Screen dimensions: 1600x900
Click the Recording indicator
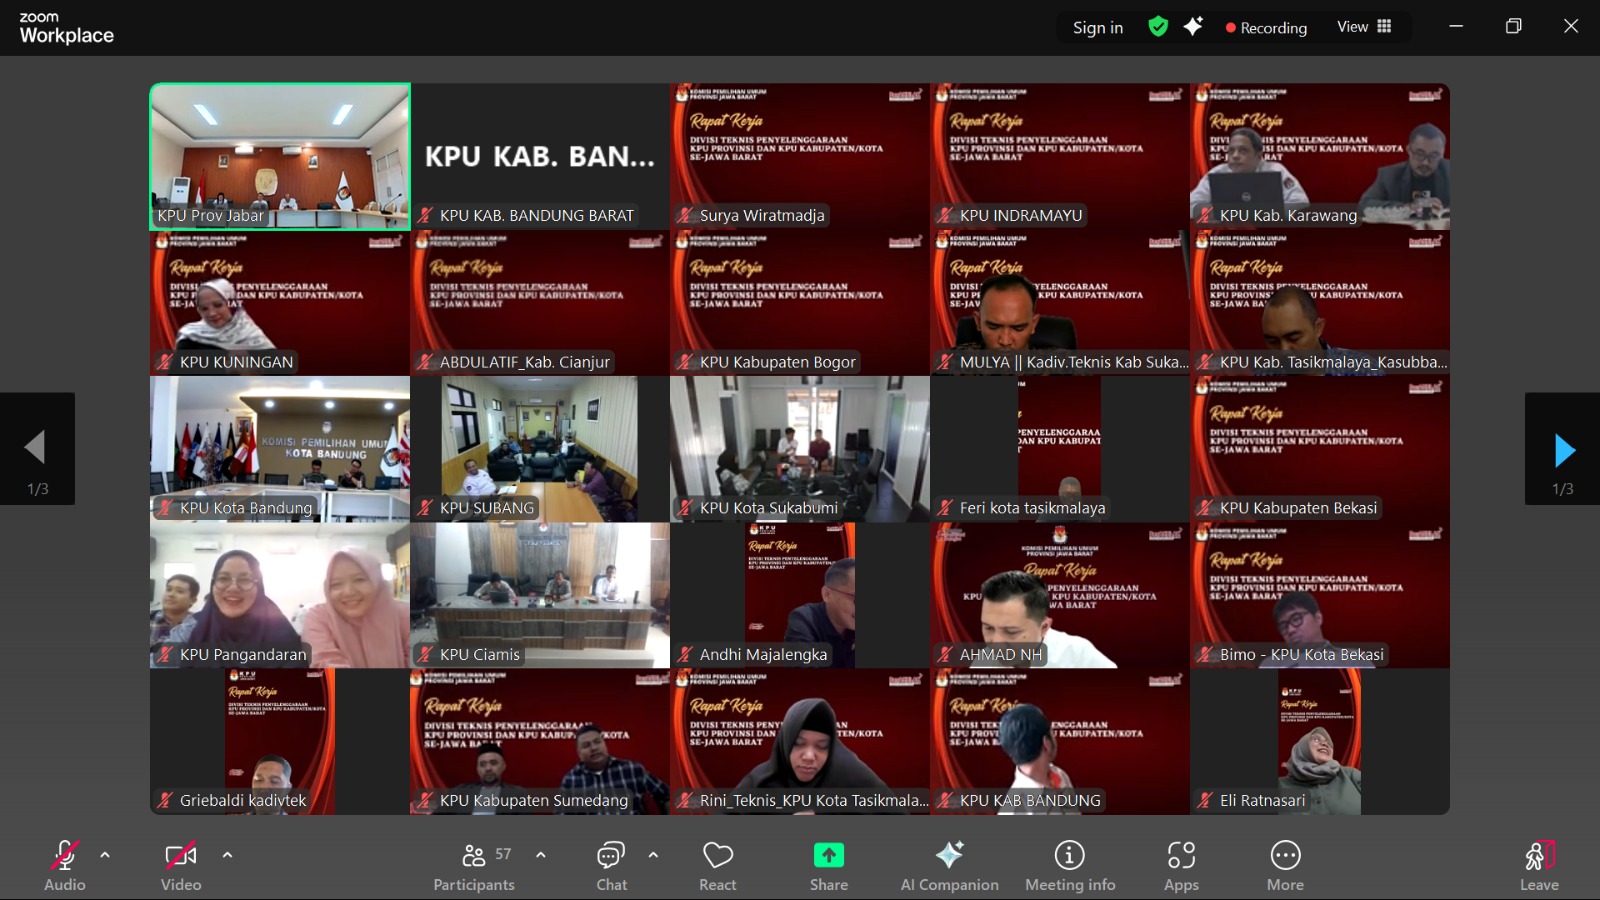pos(1266,28)
